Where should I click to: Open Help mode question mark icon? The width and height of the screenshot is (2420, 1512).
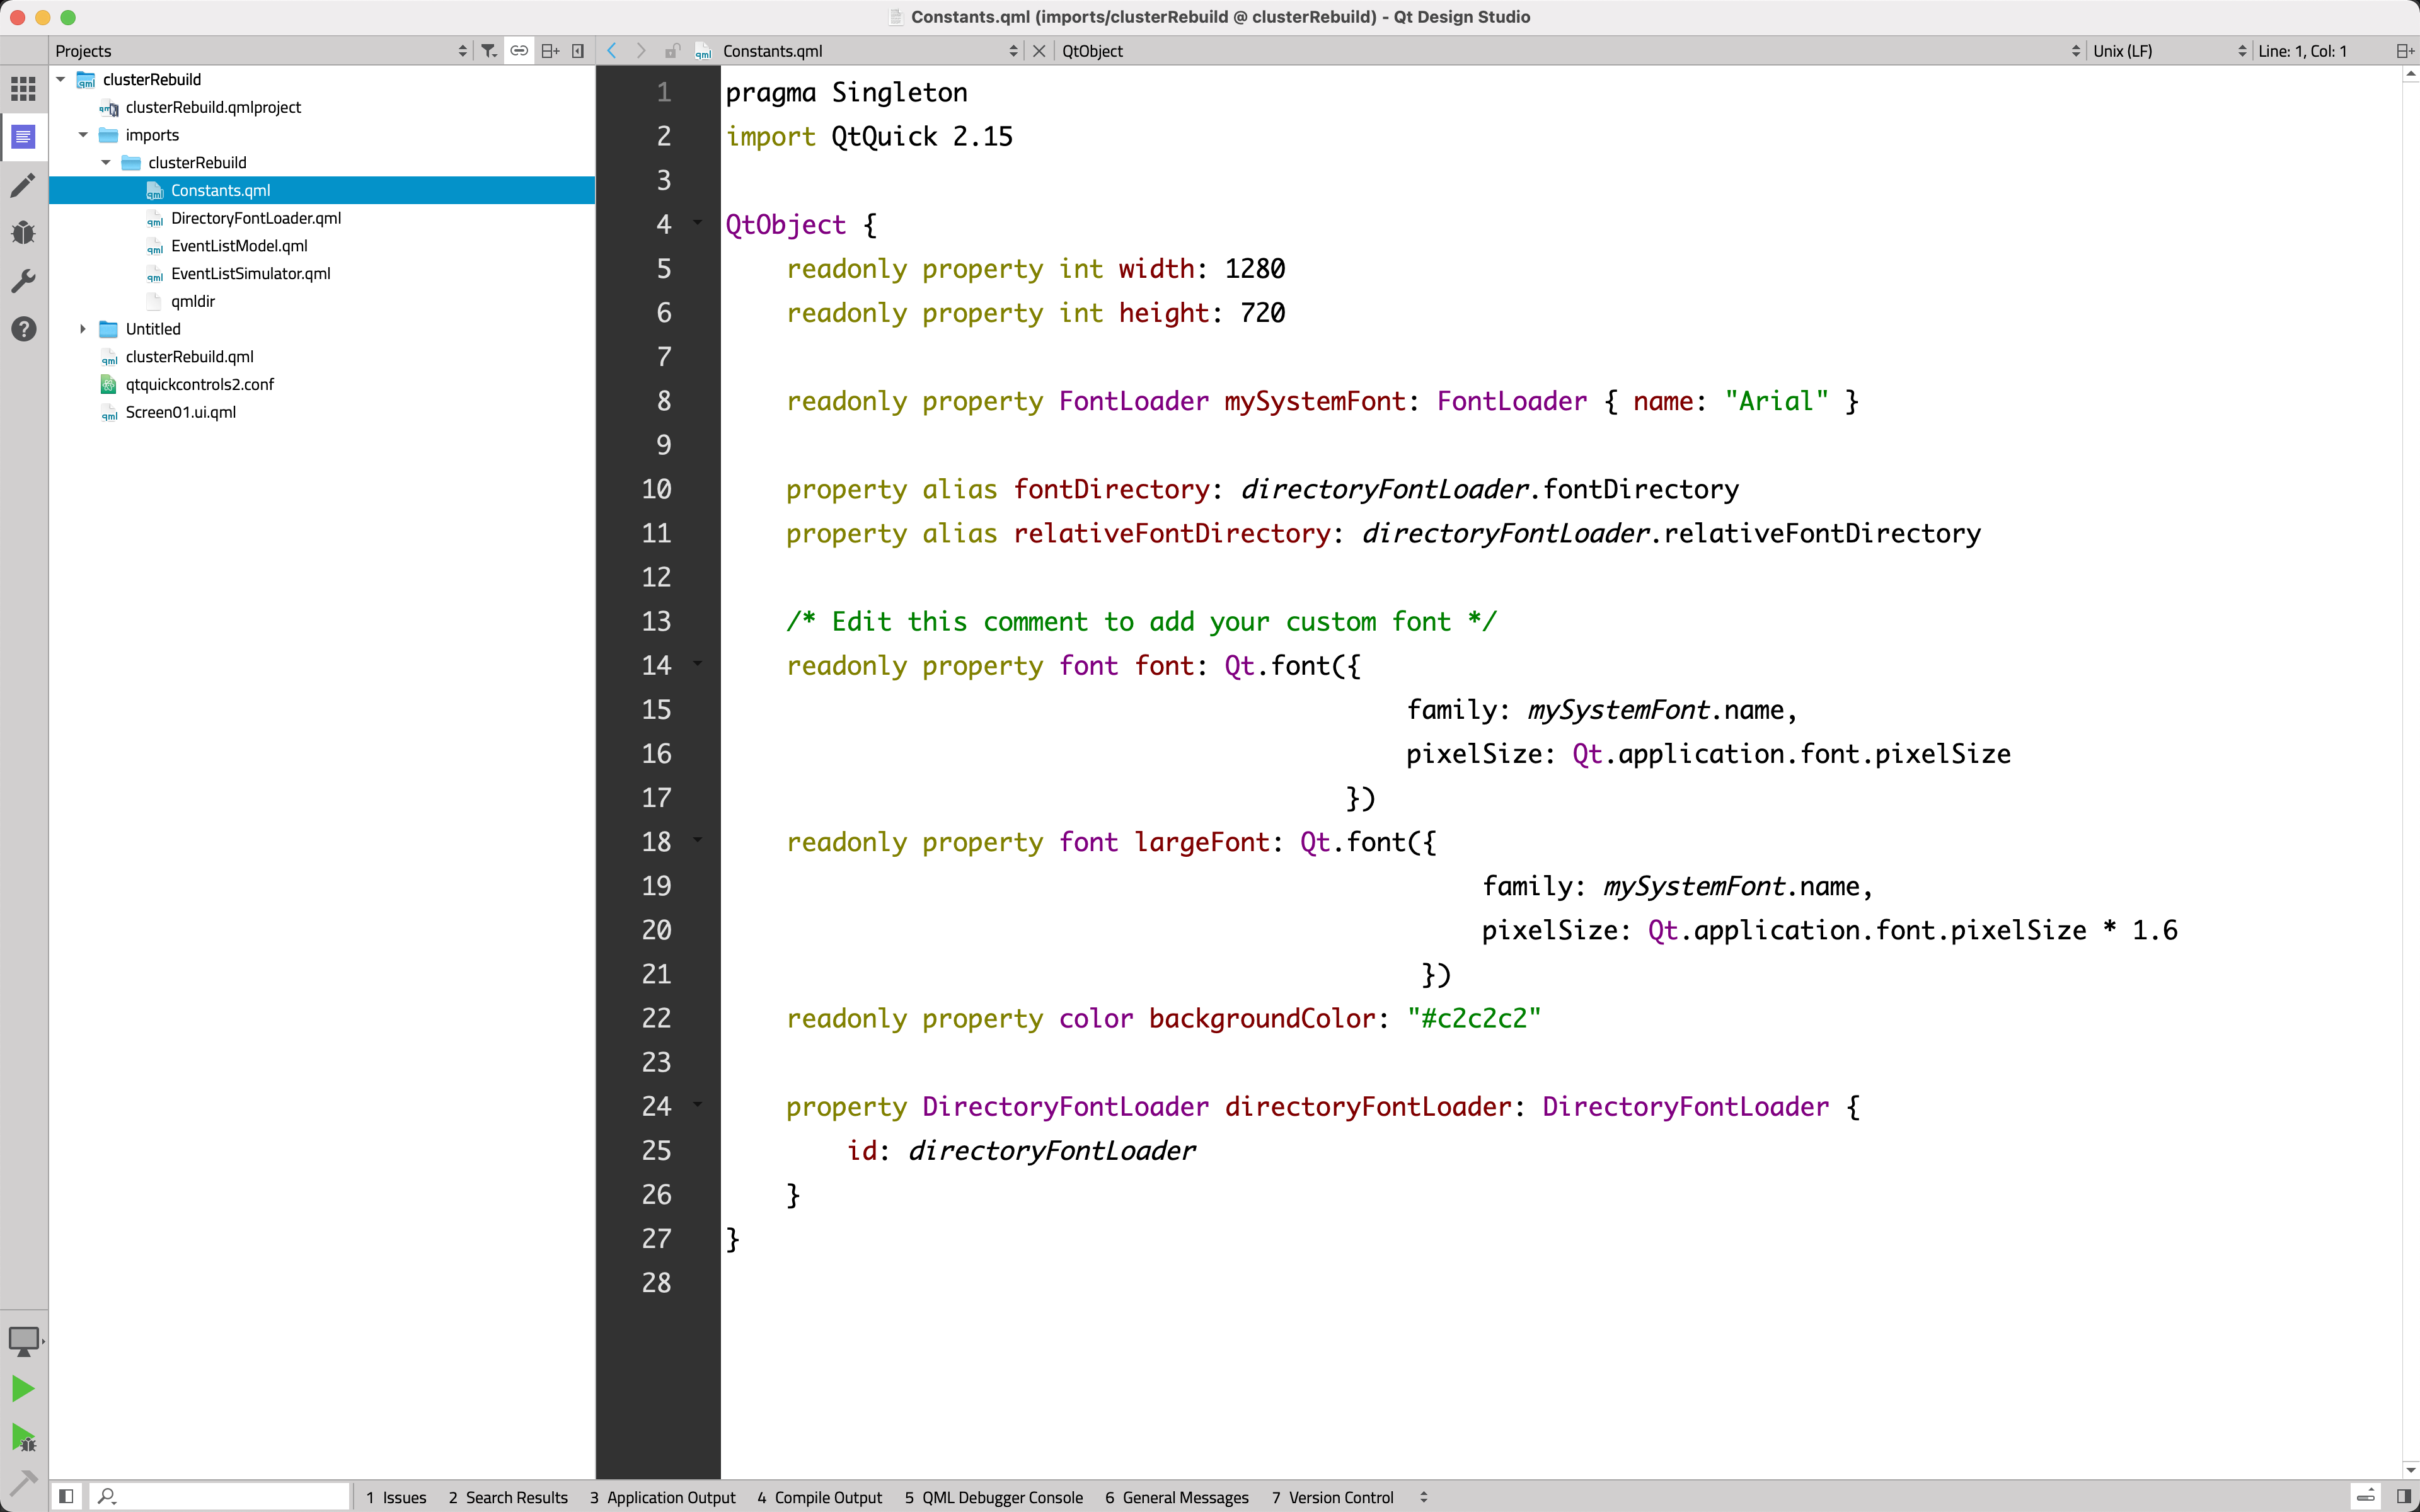coord(23,329)
